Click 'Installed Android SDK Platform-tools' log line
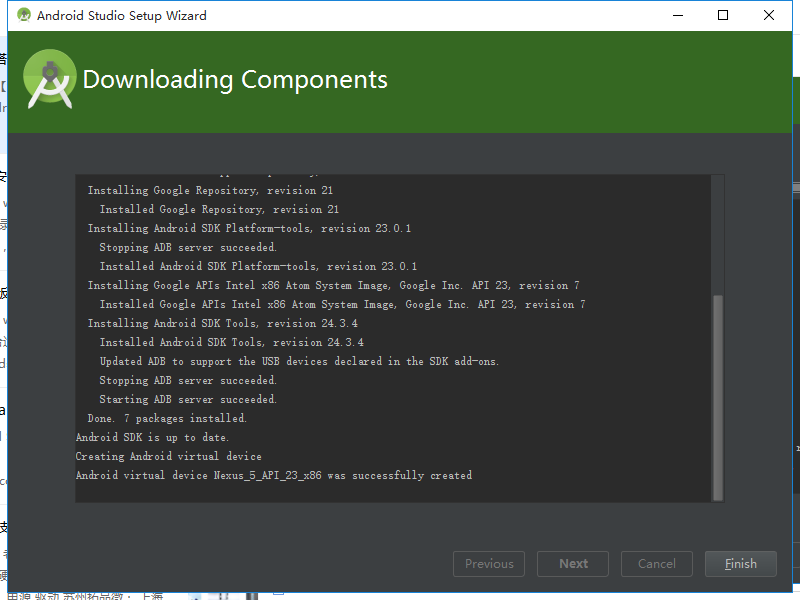The height and width of the screenshot is (600, 800). click(x=258, y=266)
